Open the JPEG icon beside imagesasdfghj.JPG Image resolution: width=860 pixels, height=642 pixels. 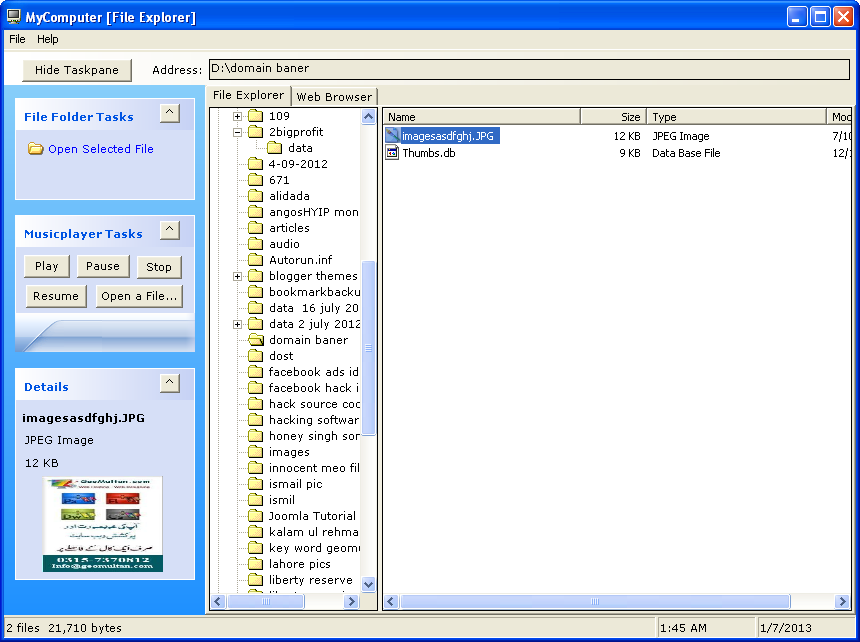coord(390,136)
